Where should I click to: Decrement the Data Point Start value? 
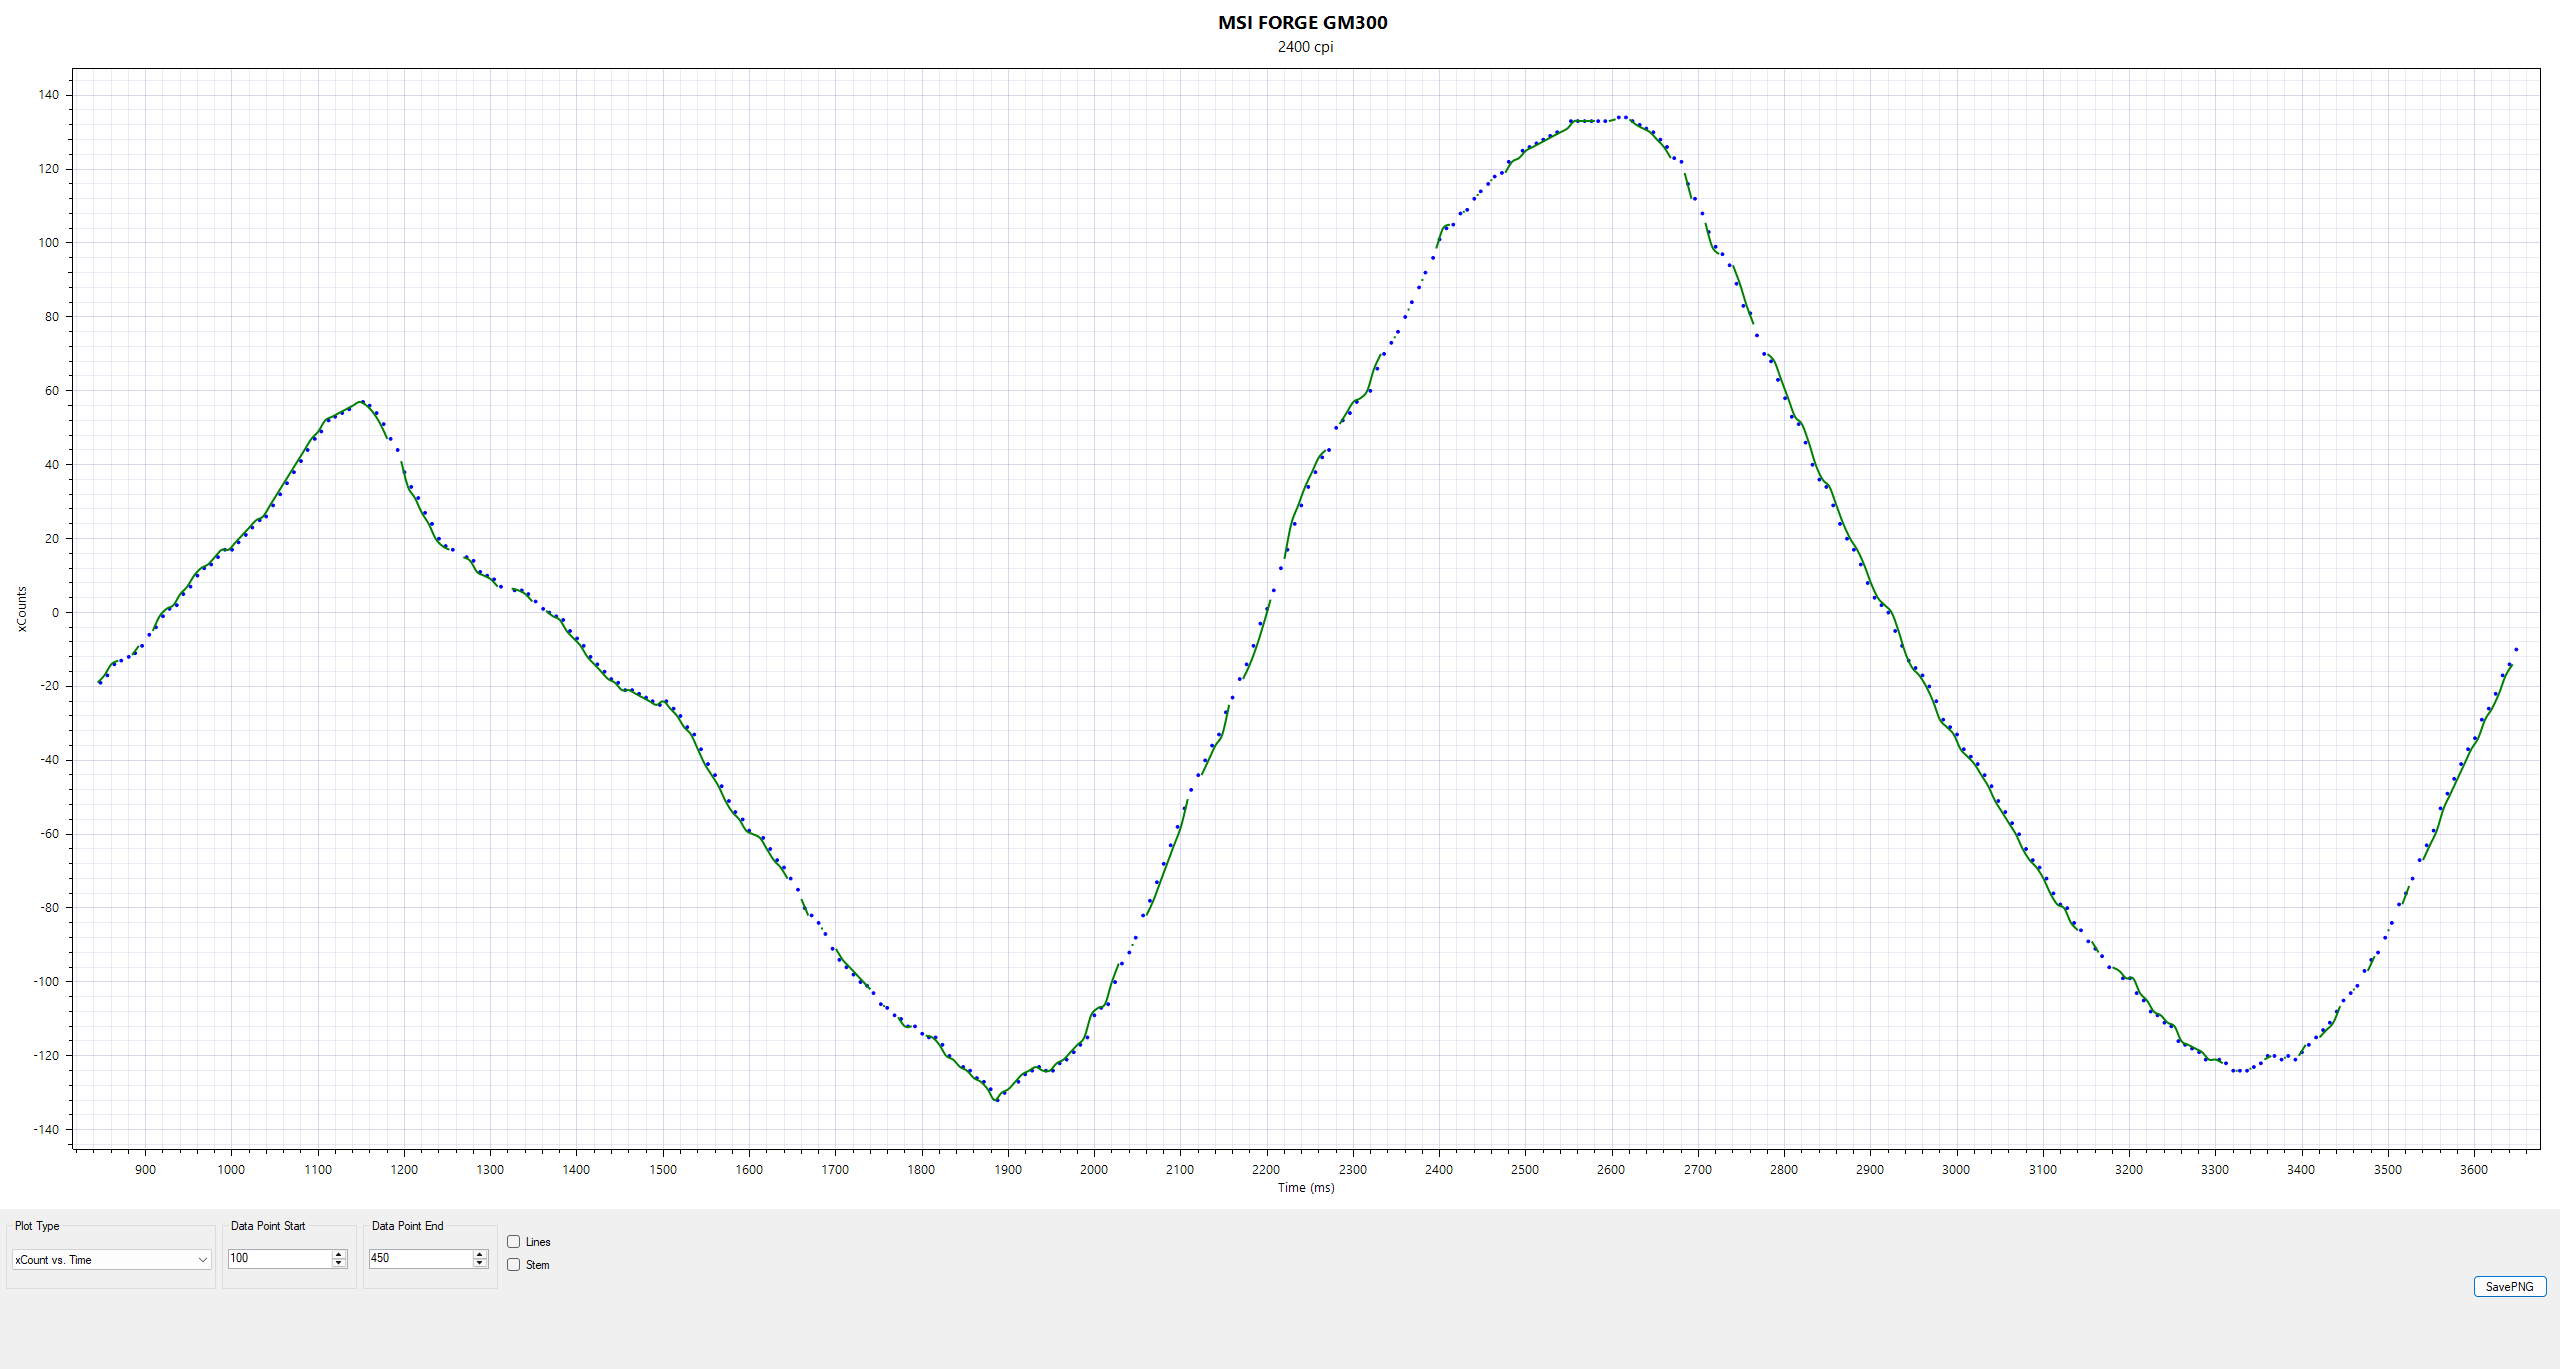point(339,1263)
